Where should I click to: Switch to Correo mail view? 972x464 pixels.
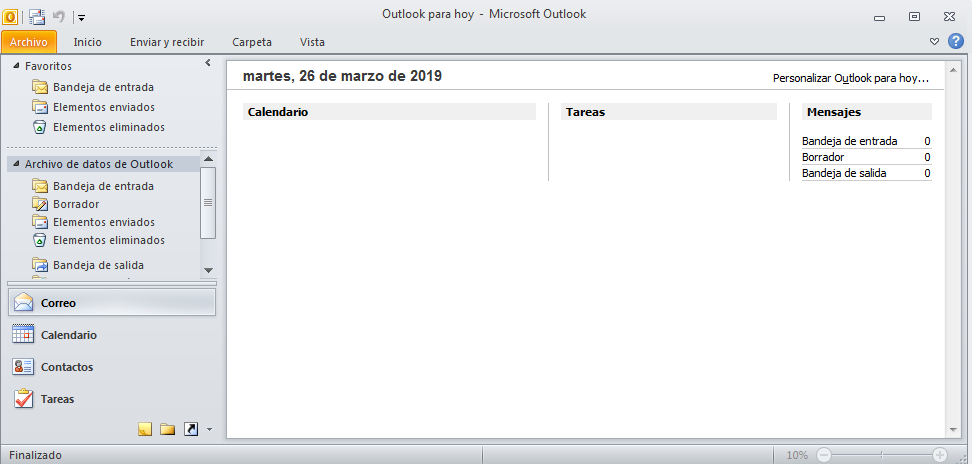[112, 303]
